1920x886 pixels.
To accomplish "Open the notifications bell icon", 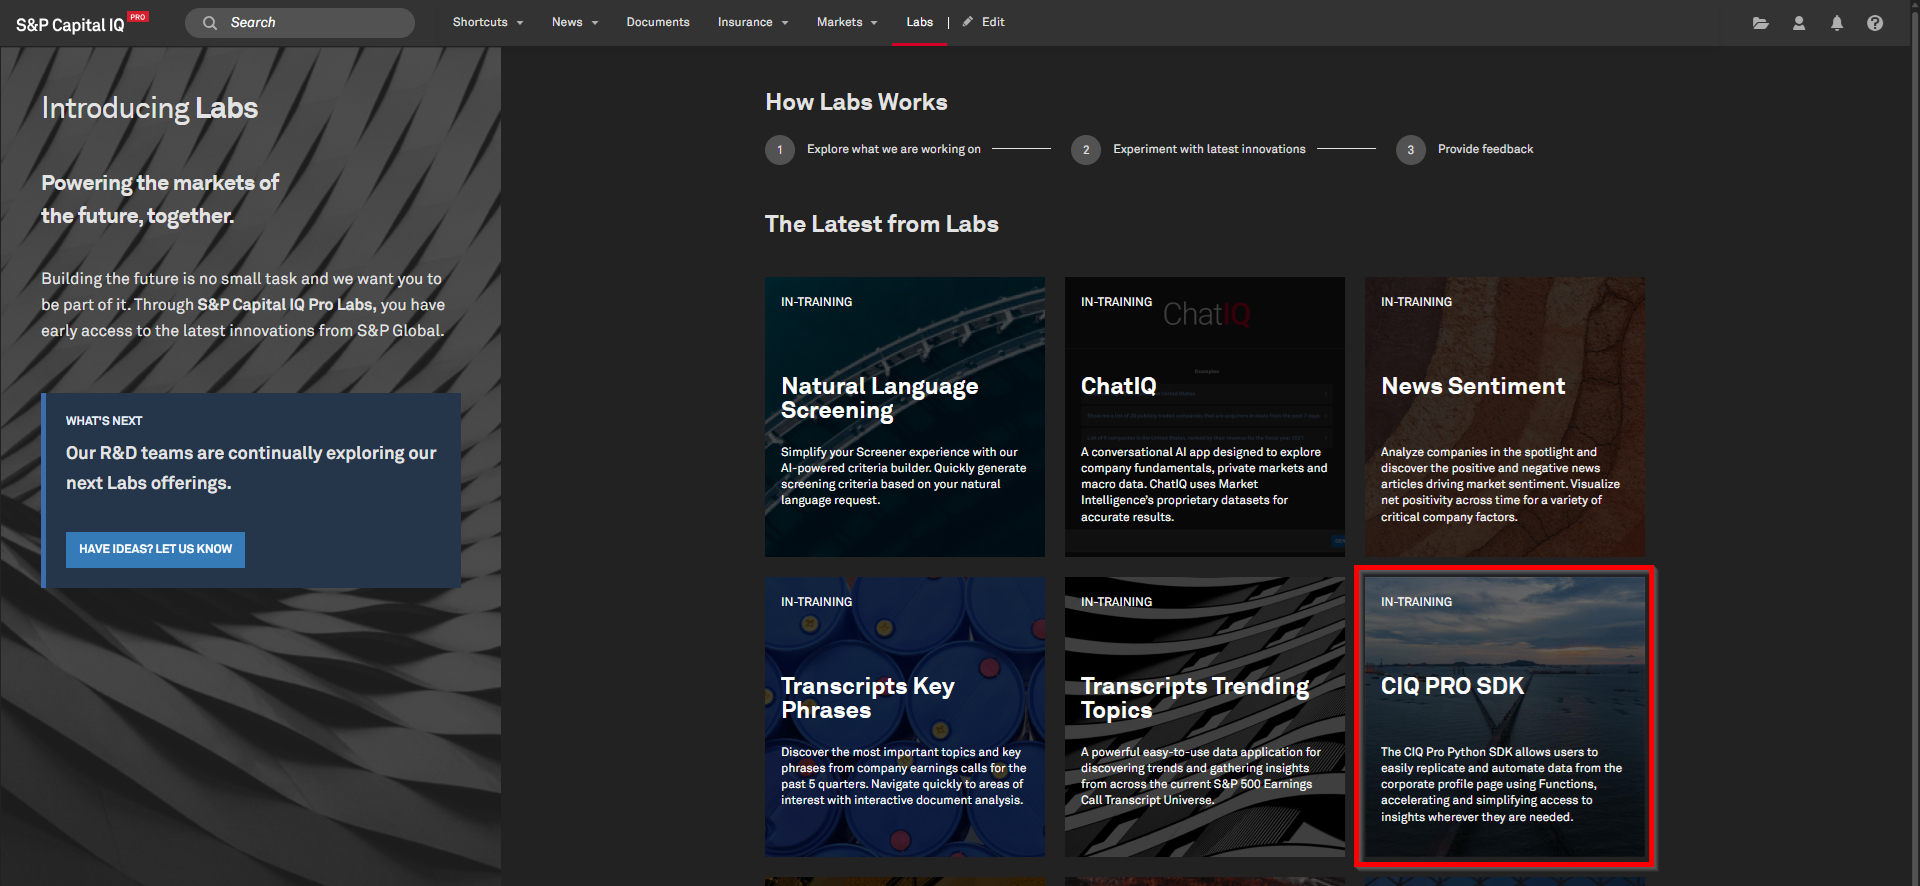I will coord(1837,23).
